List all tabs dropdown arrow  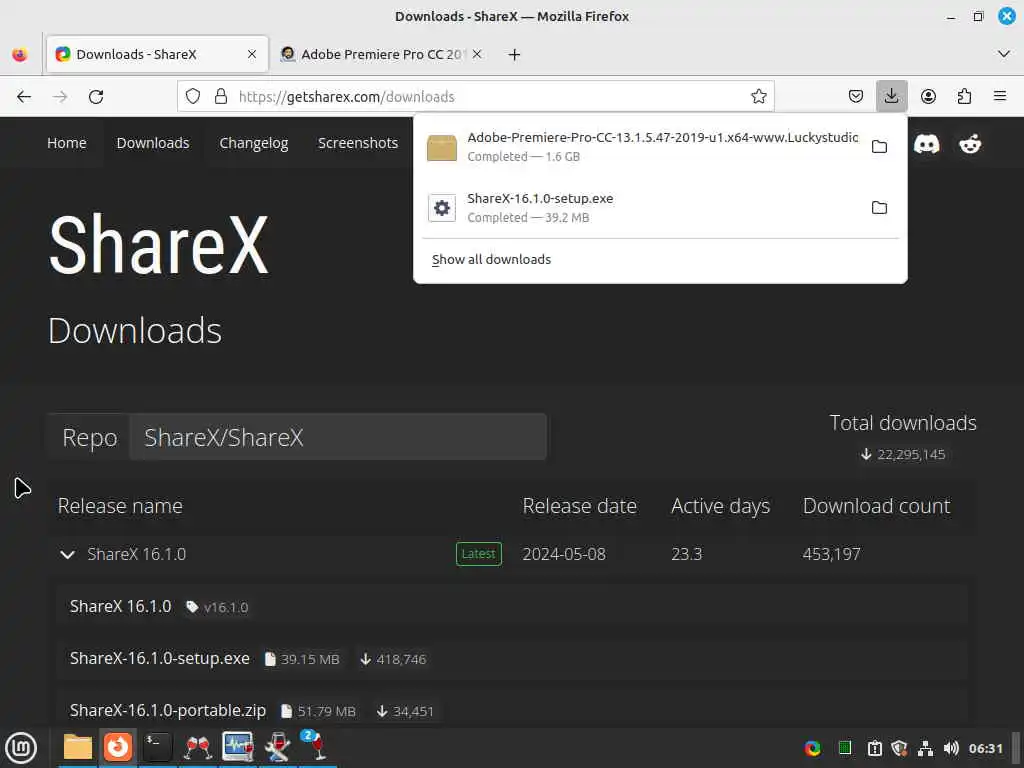pyautogui.click(x=1004, y=54)
